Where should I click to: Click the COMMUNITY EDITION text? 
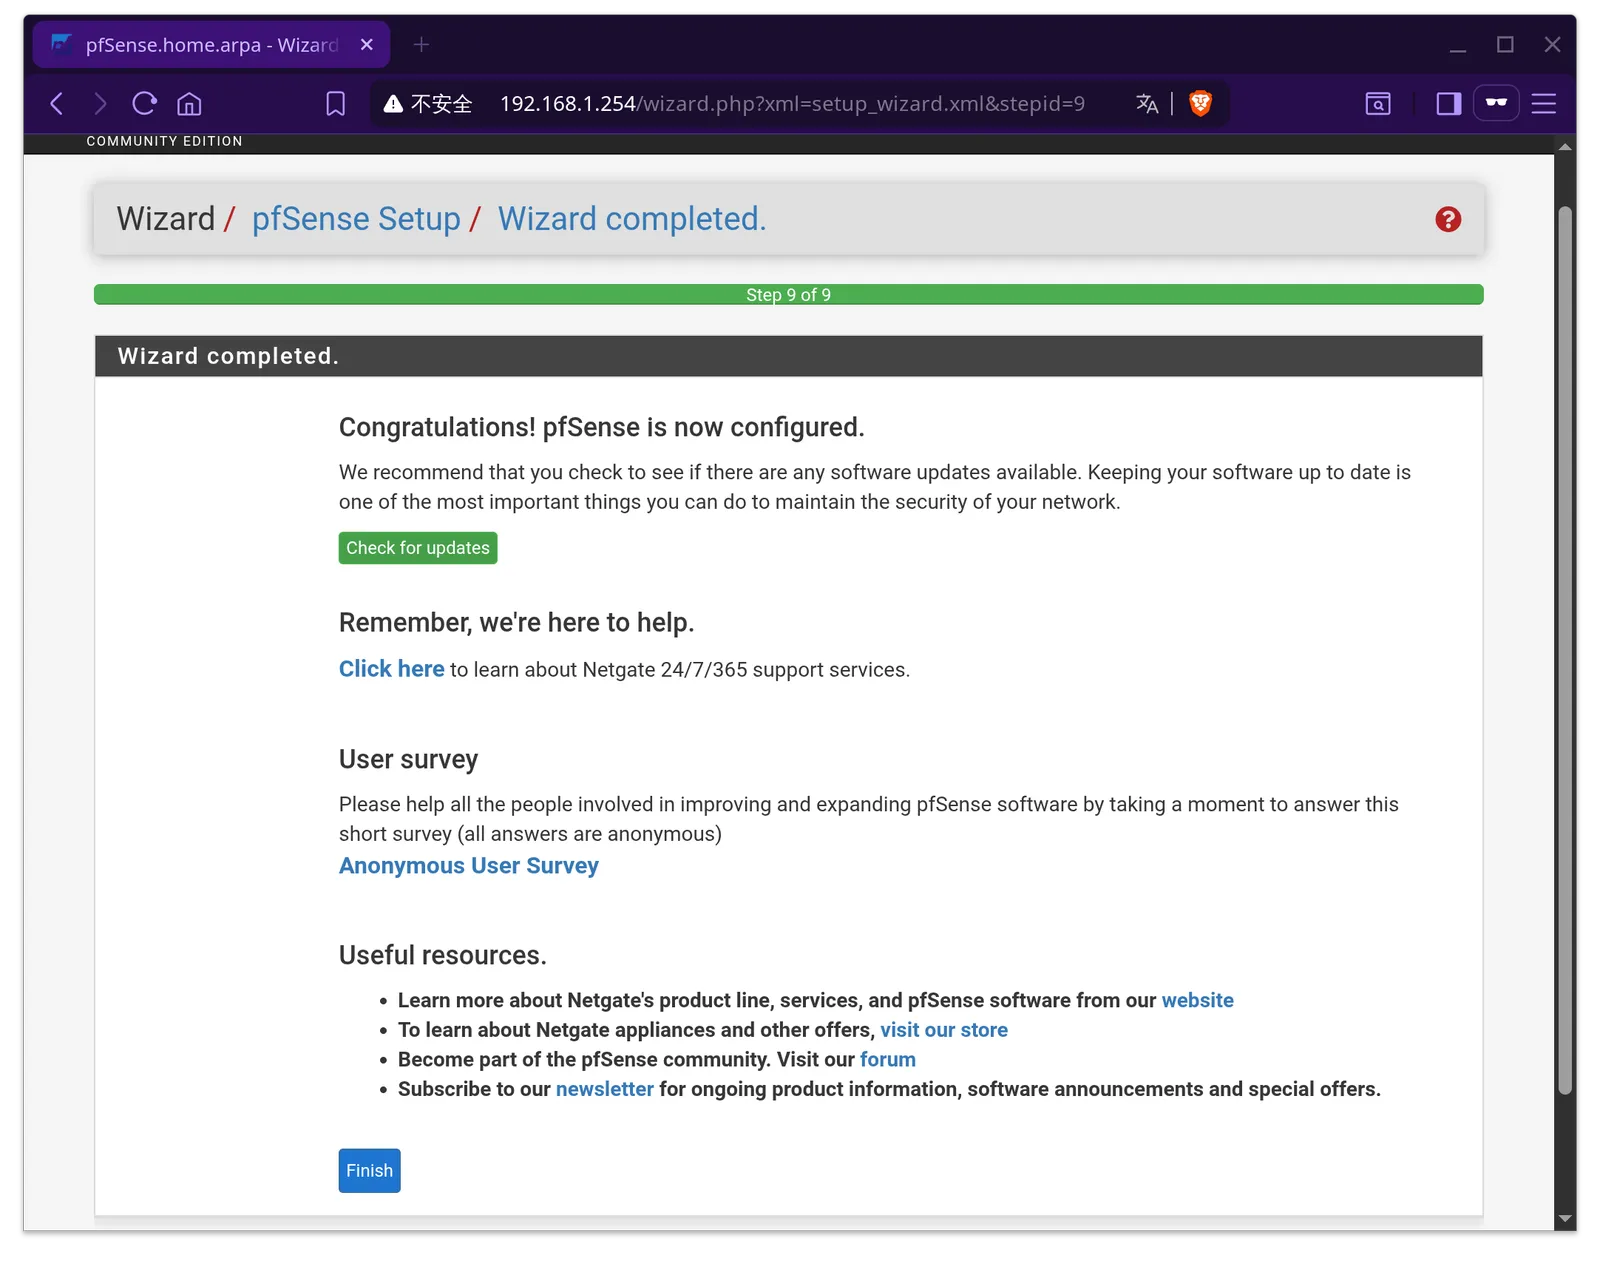coord(165,141)
